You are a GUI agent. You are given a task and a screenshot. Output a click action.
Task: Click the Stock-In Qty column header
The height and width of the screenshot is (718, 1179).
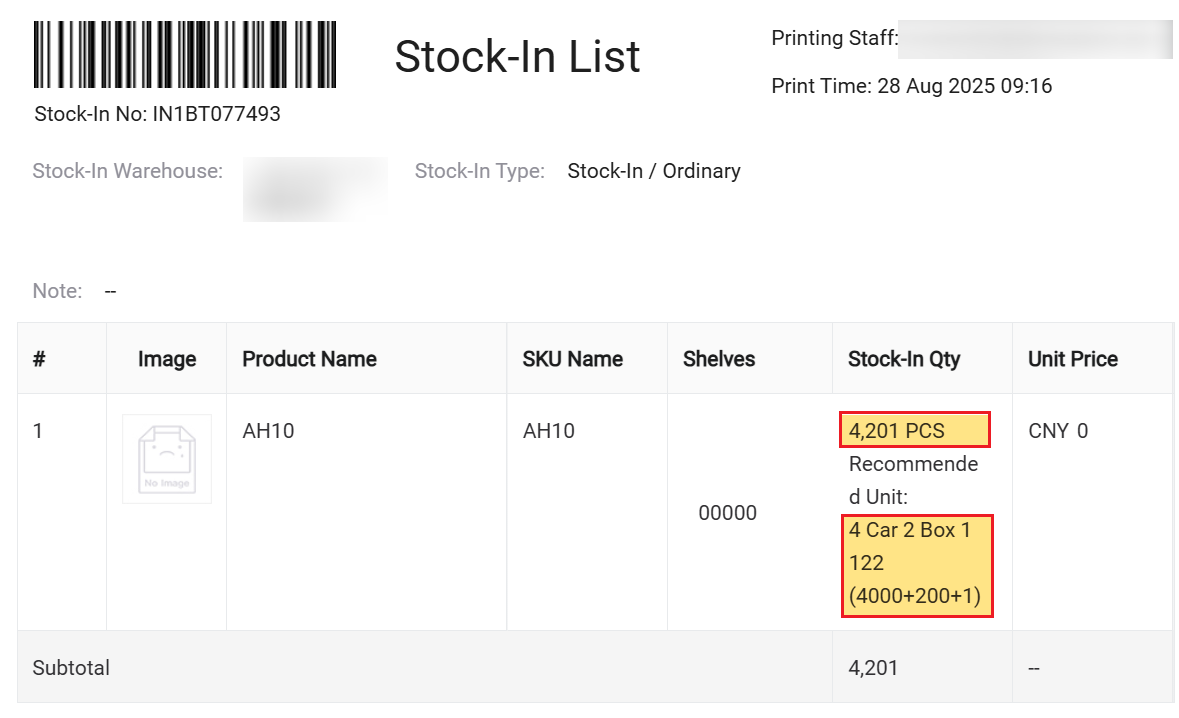[904, 359]
